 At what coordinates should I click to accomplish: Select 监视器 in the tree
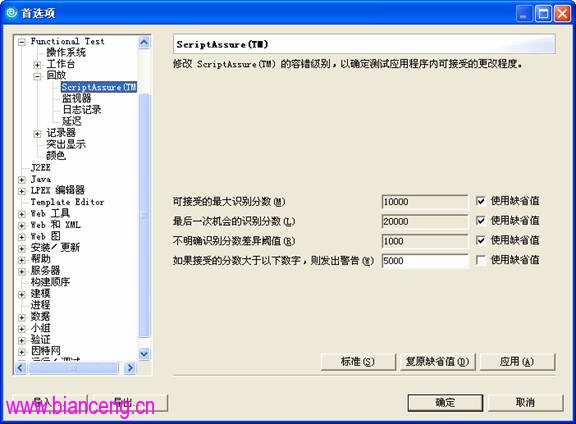(x=76, y=98)
